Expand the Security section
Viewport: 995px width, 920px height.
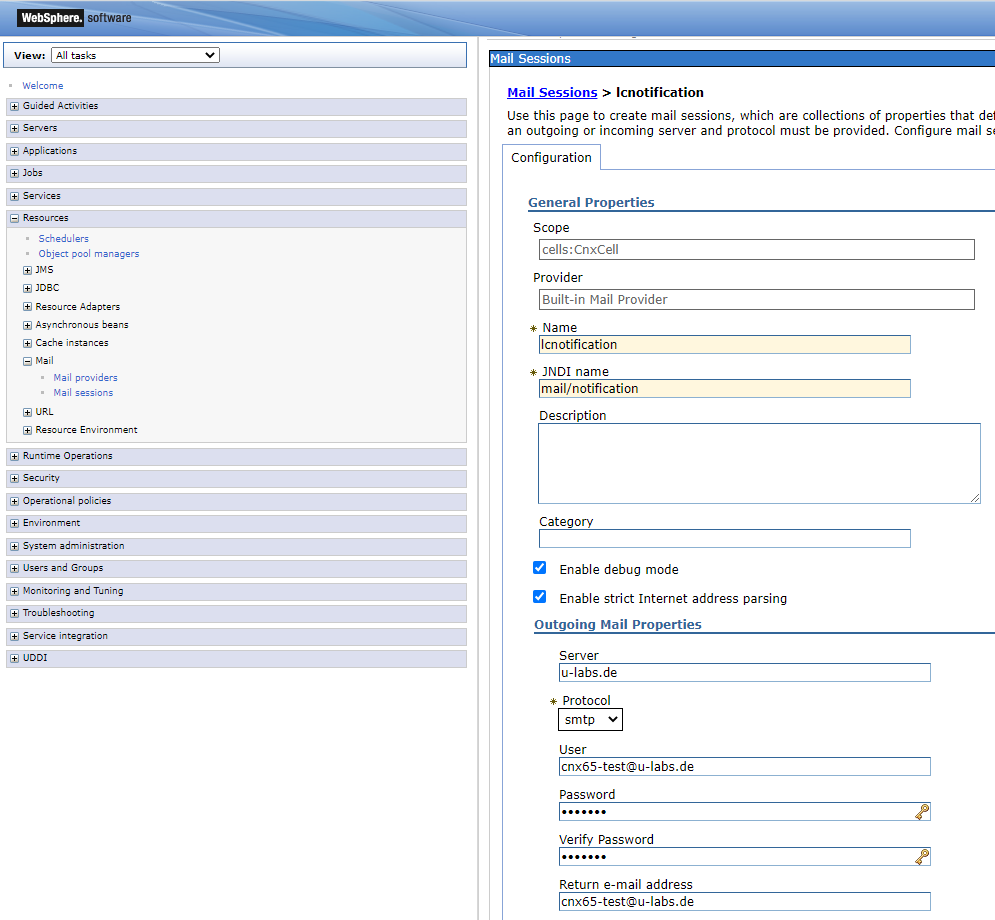point(15,478)
